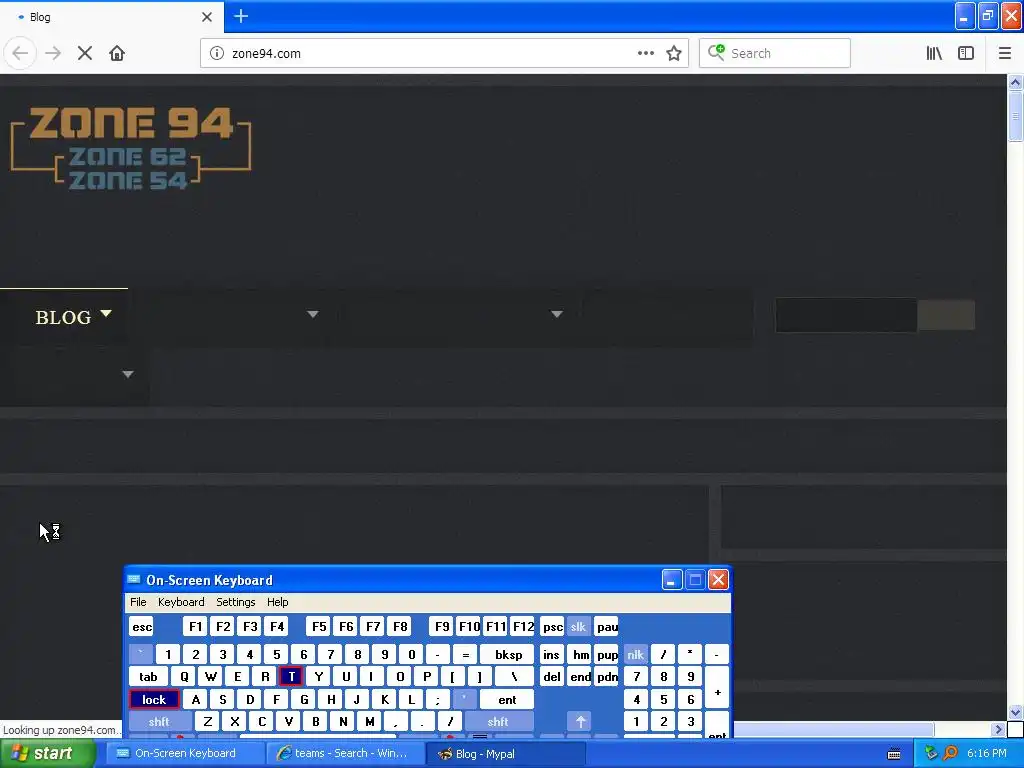This screenshot has width=1024, height=768.
Task: Expand the second navigation menu arrow
Action: [313, 314]
